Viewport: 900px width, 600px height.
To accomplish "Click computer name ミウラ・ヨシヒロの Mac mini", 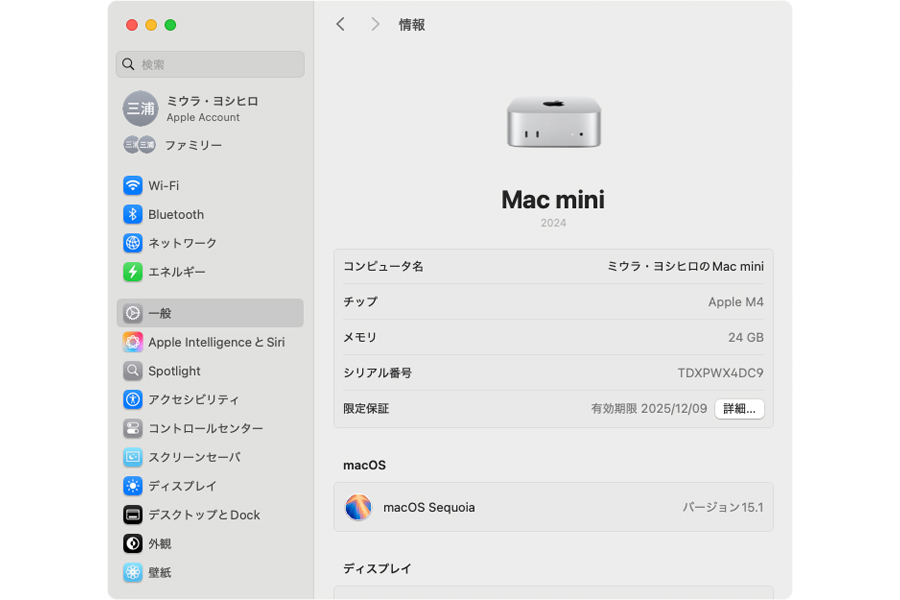I will pyautogui.click(x=685, y=266).
